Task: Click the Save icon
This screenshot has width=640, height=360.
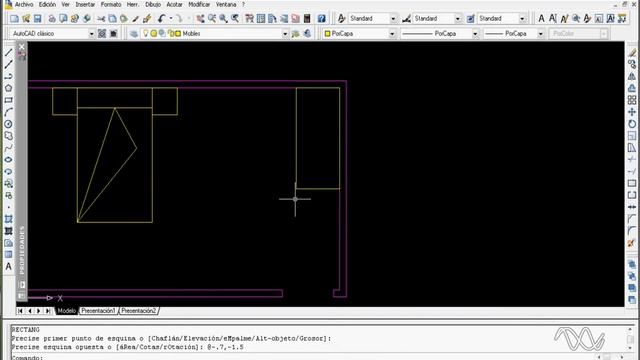Action: [x=38, y=18]
